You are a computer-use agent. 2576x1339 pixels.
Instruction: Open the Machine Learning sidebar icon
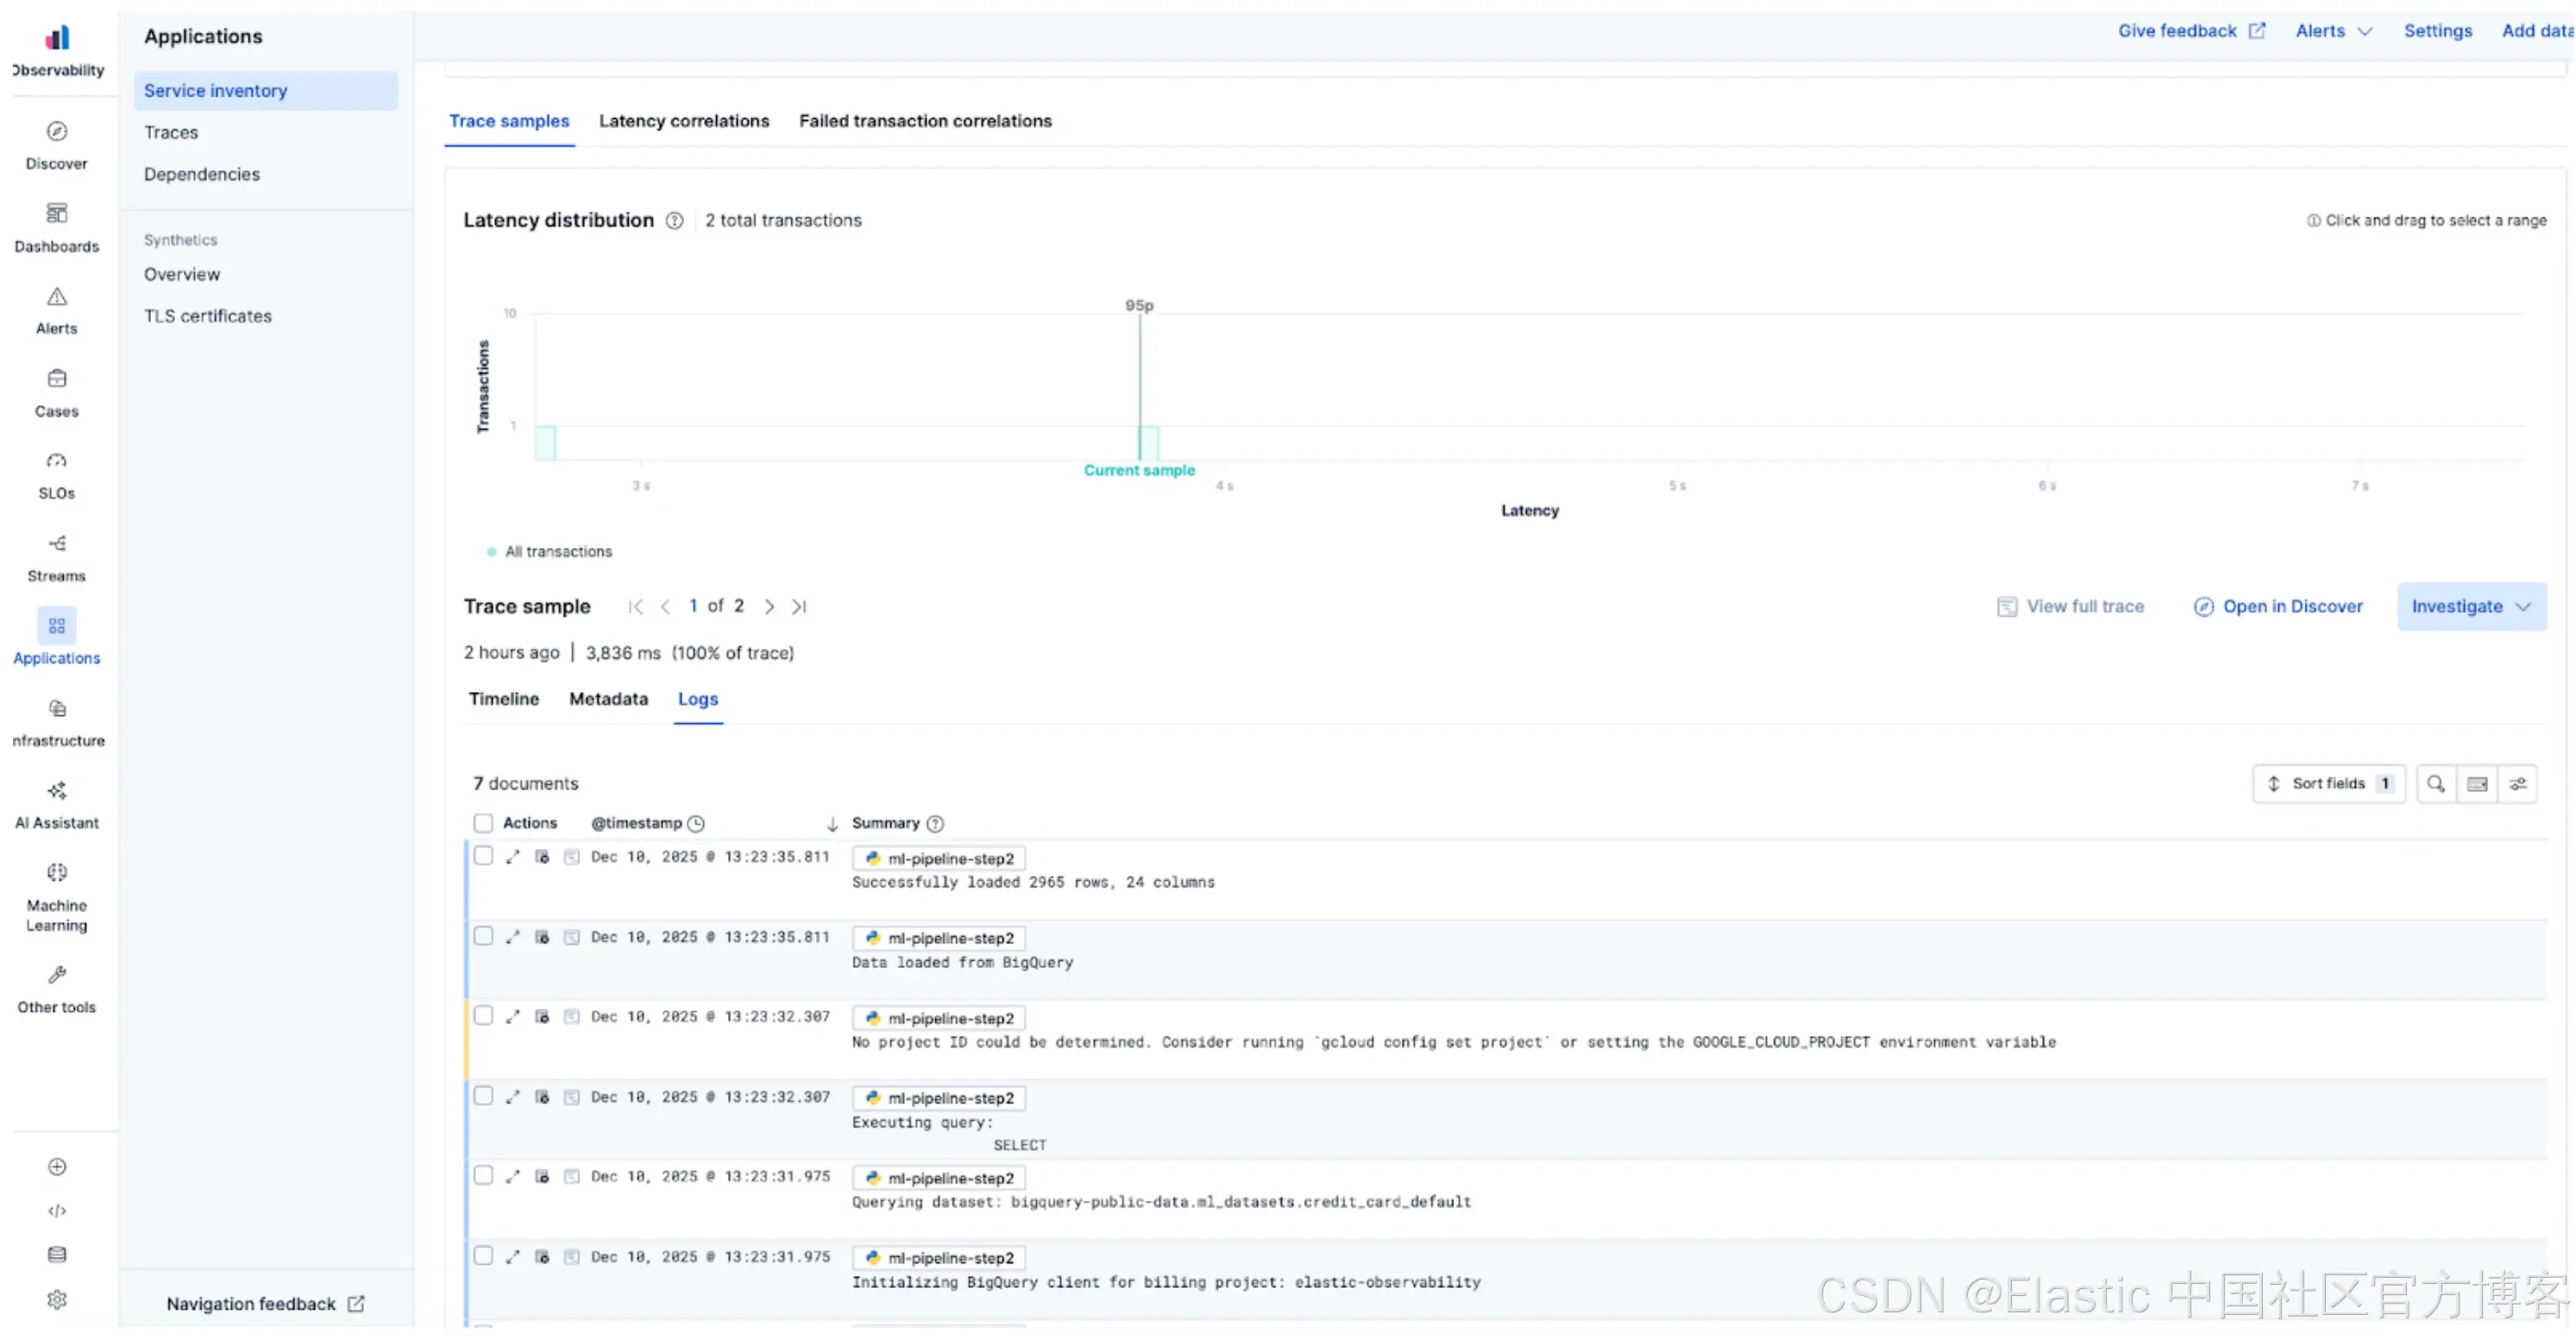[x=57, y=873]
